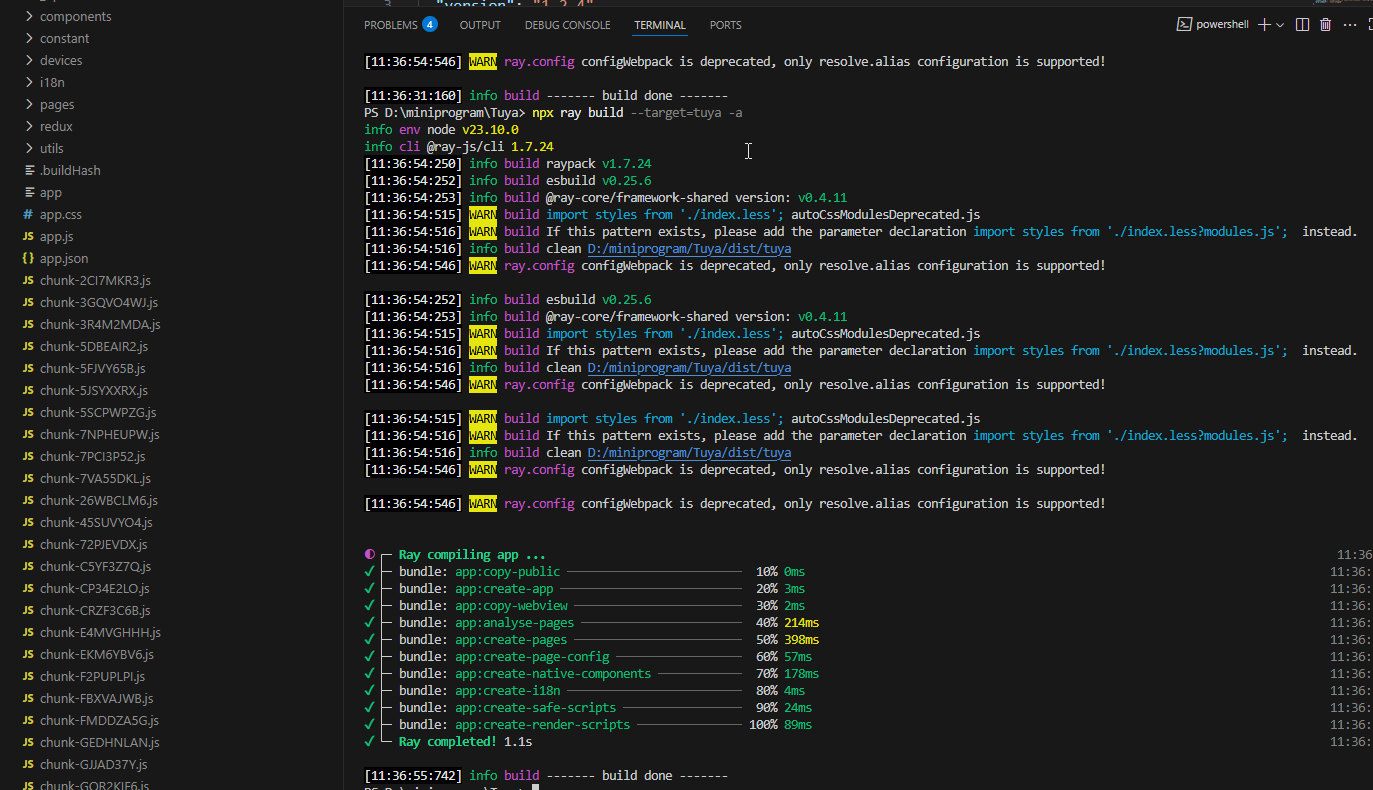Click the JS icon of chunk-5DBEAIR2.js

pyautogui.click(x=28, y=346)
